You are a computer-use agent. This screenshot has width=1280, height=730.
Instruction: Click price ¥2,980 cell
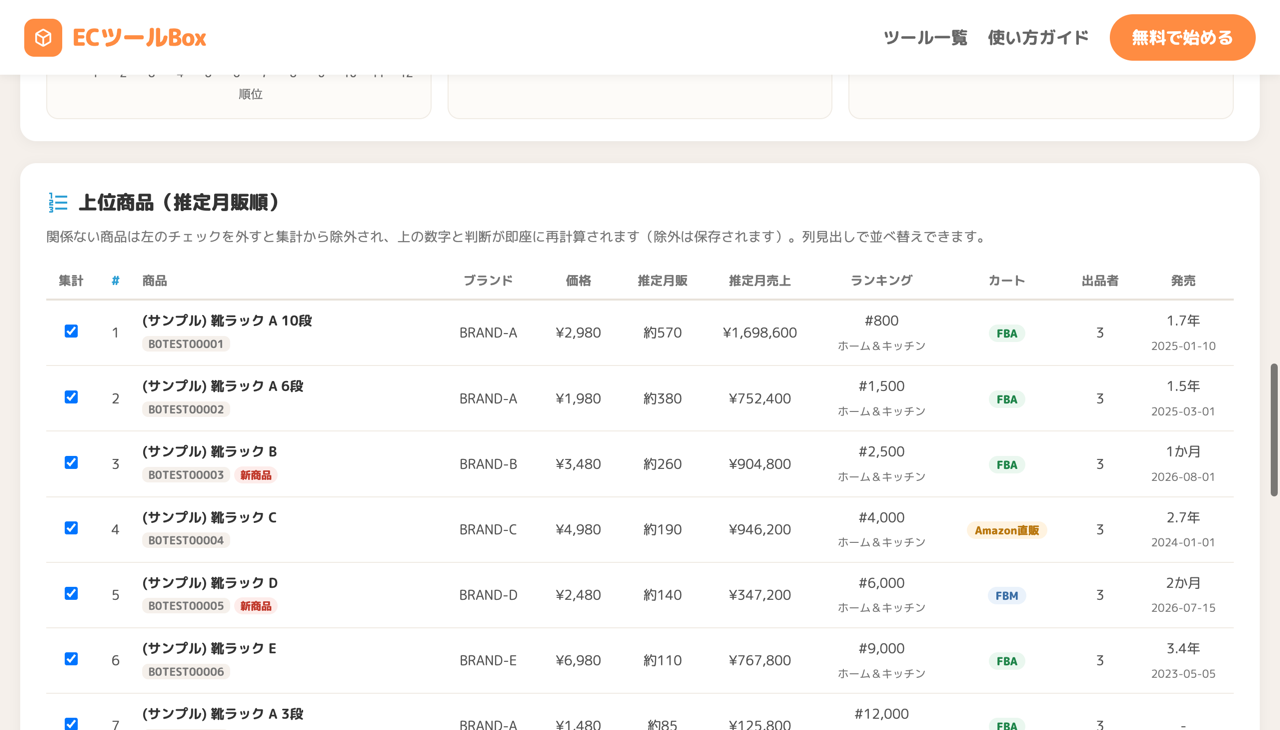point(578,333)
